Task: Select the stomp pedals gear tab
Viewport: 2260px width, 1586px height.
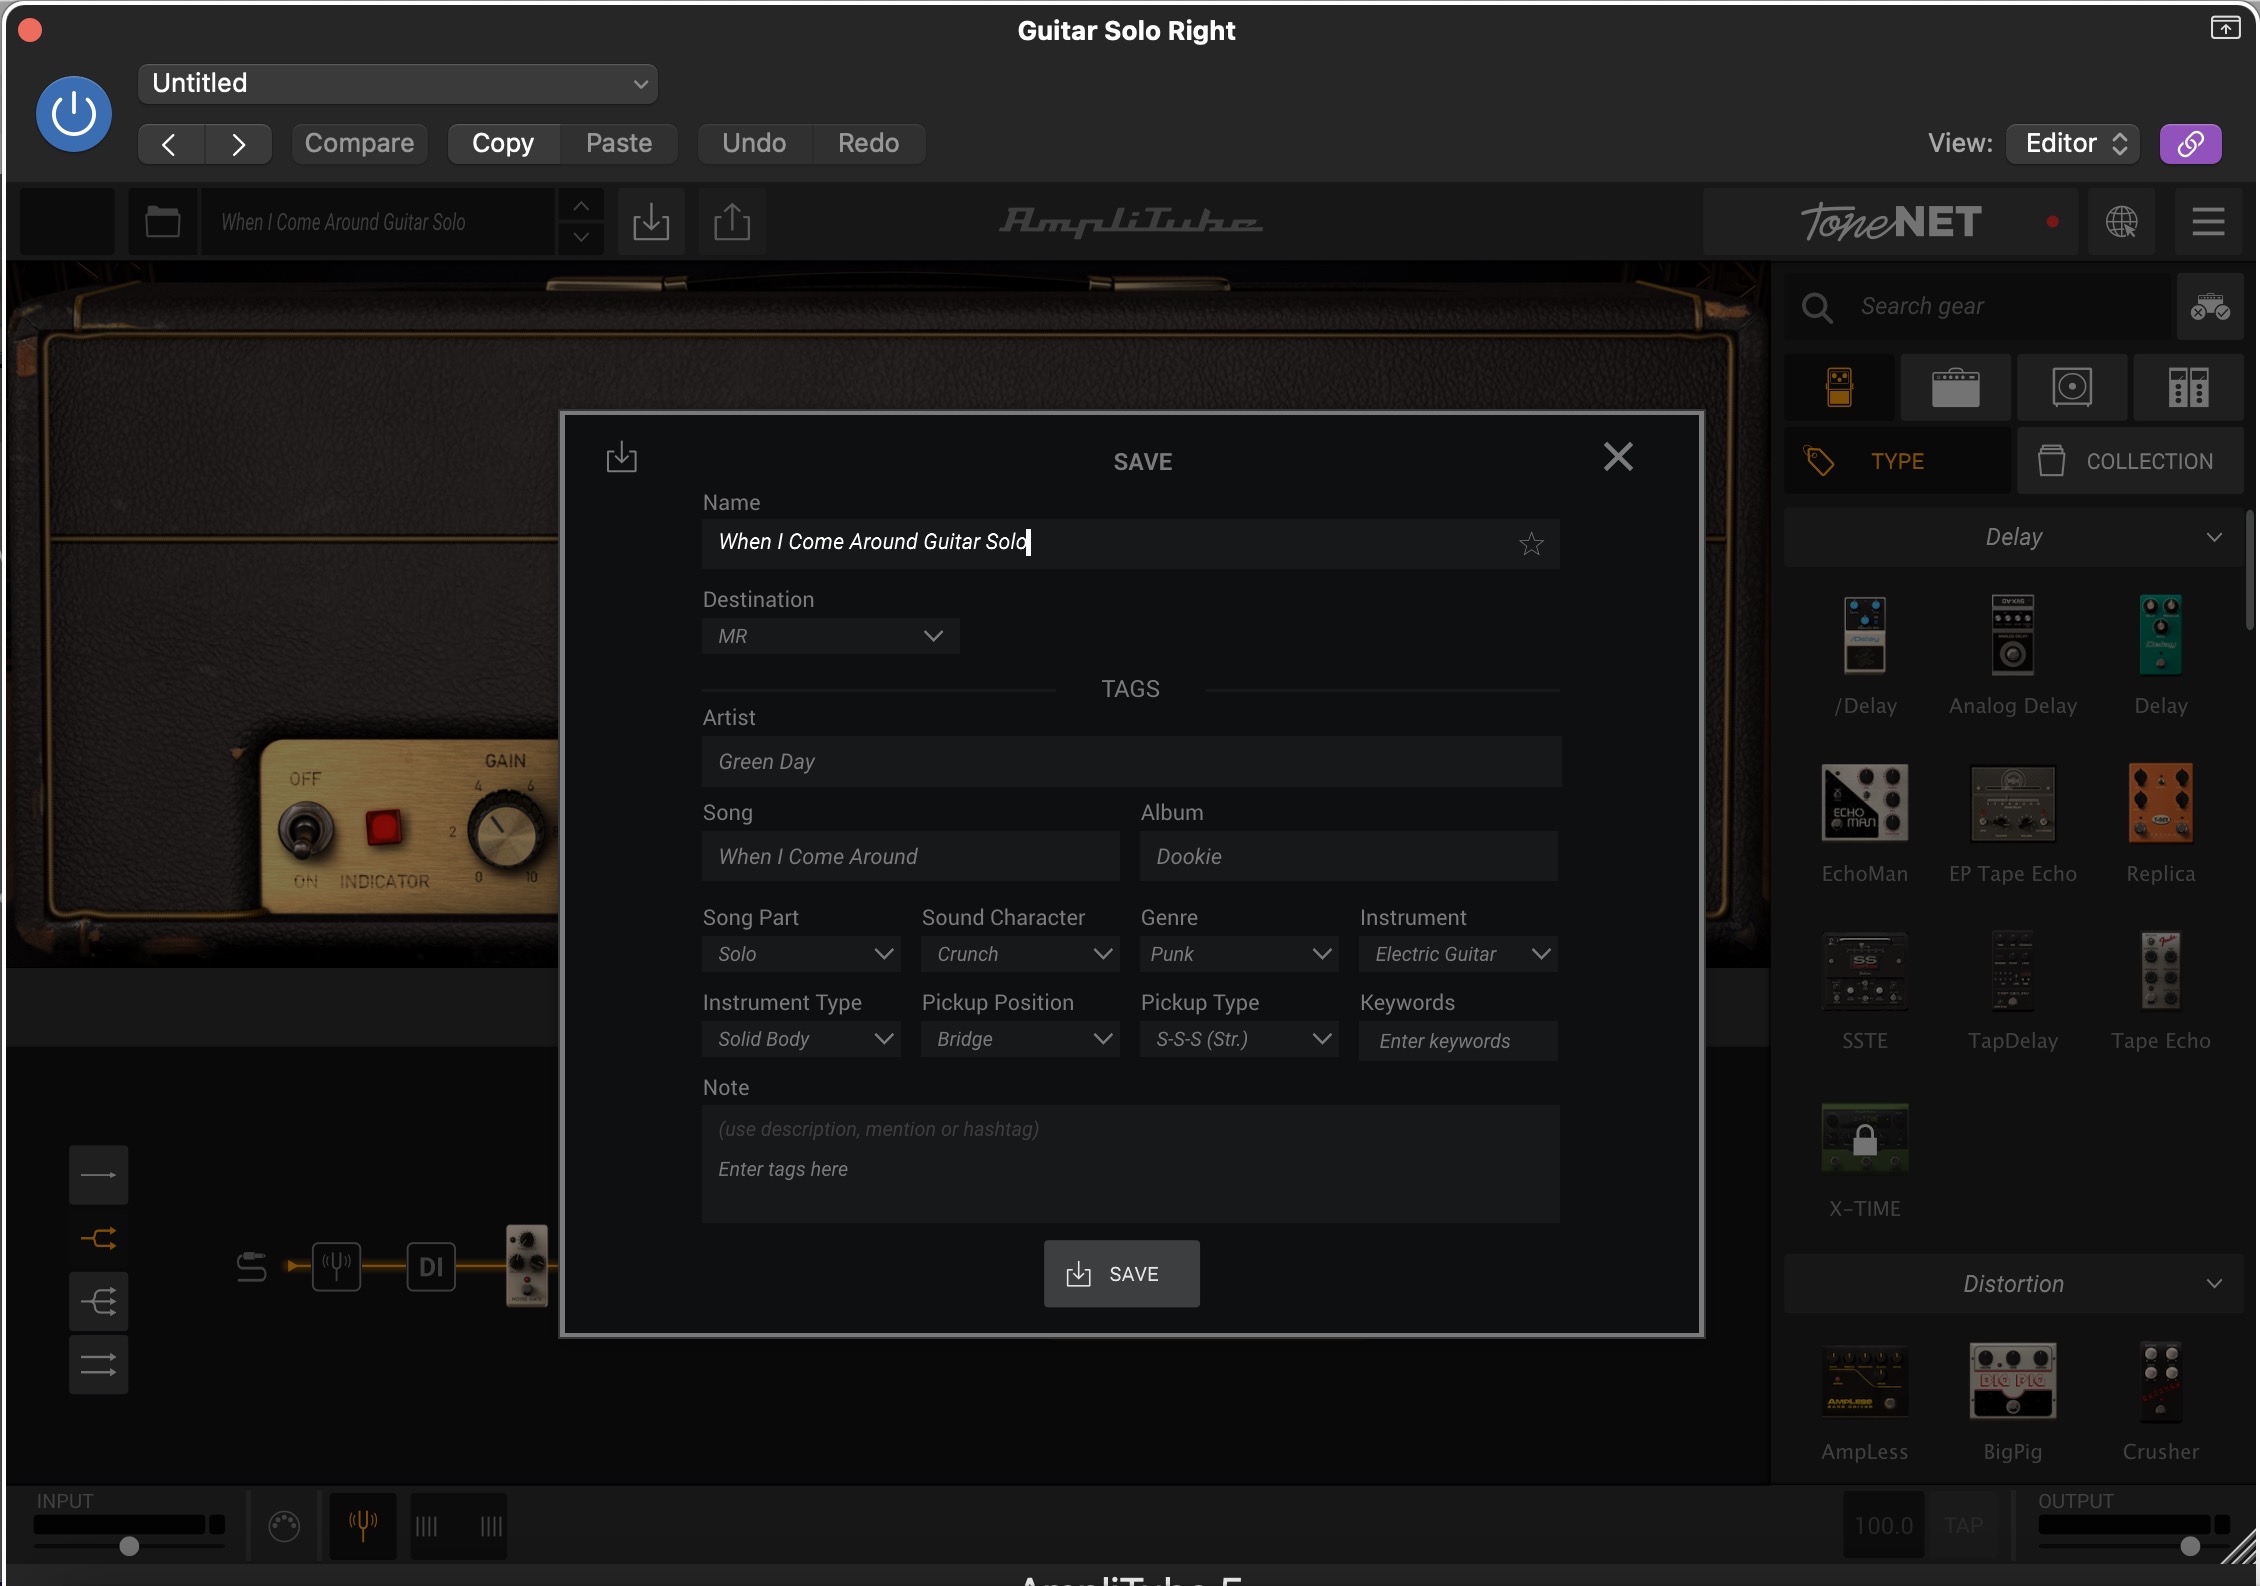Action: pos(1840,387)
